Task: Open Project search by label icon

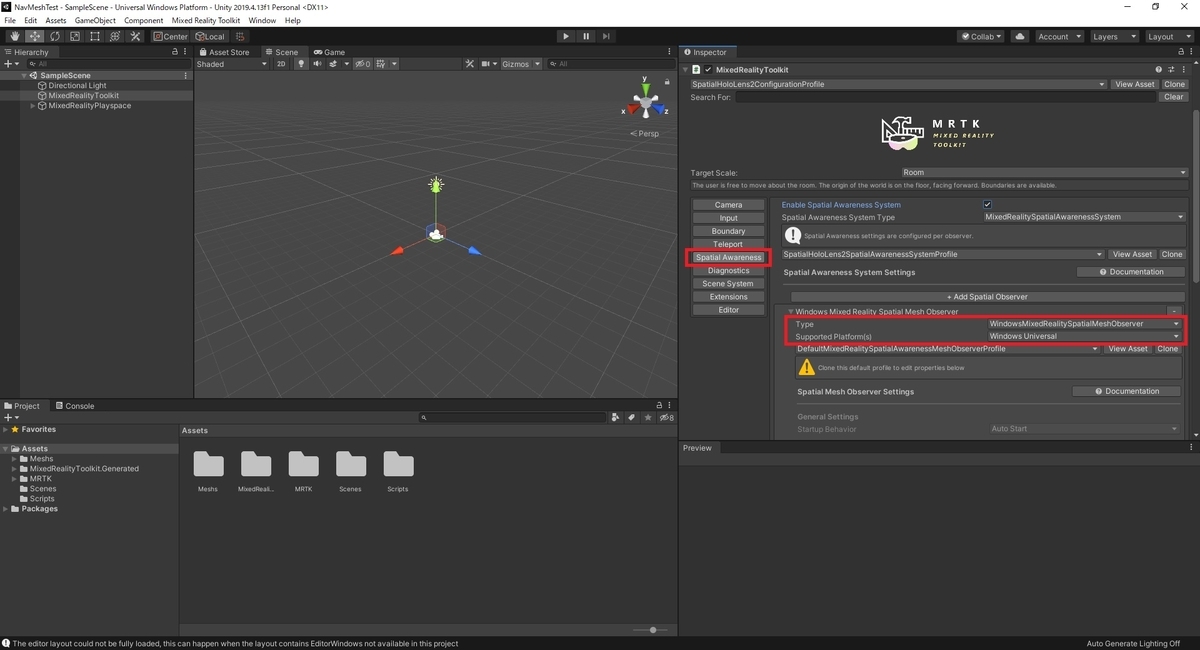Action: click(x=631, y=417)
